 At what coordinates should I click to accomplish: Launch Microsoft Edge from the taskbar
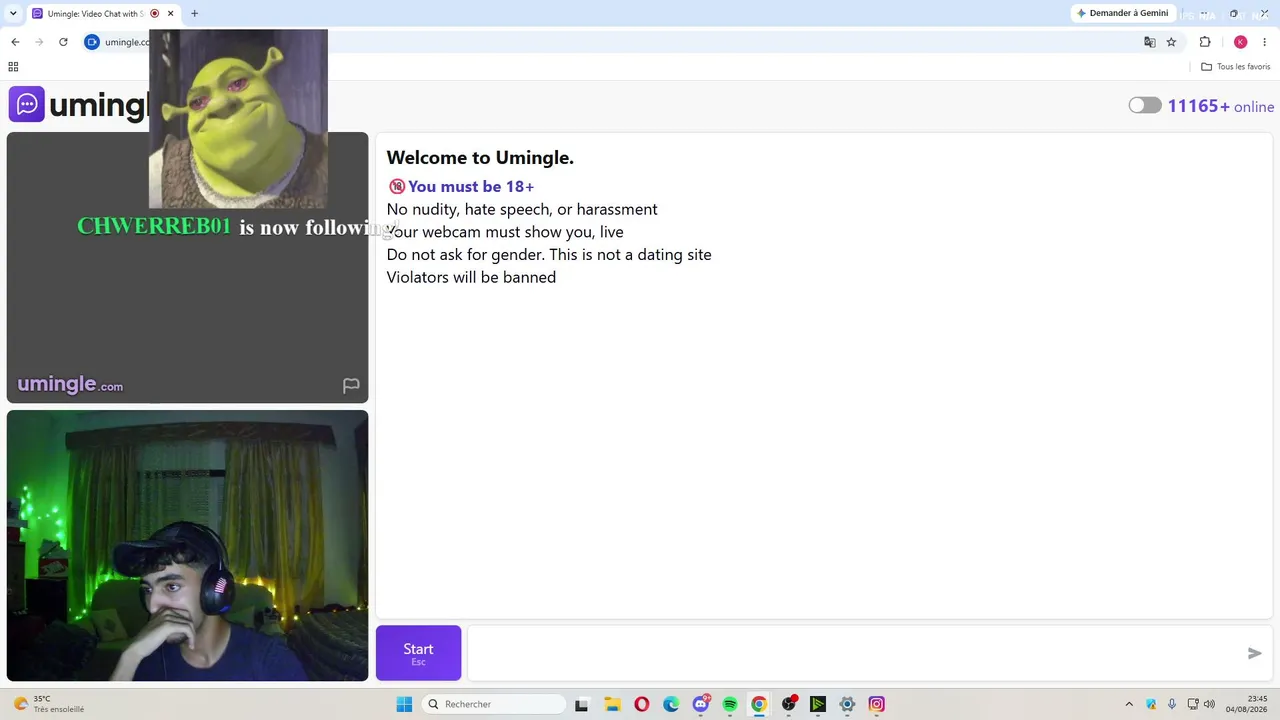671,704
